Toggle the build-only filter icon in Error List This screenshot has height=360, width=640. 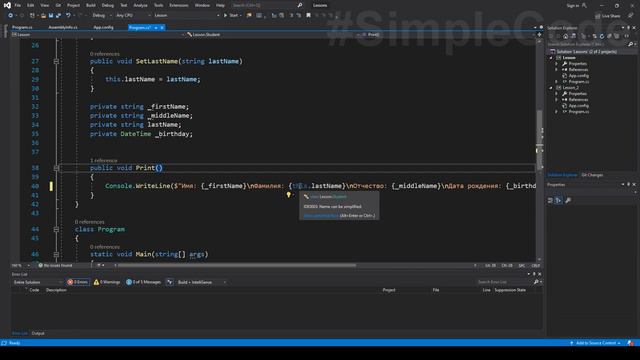click(x=170, y=282)
